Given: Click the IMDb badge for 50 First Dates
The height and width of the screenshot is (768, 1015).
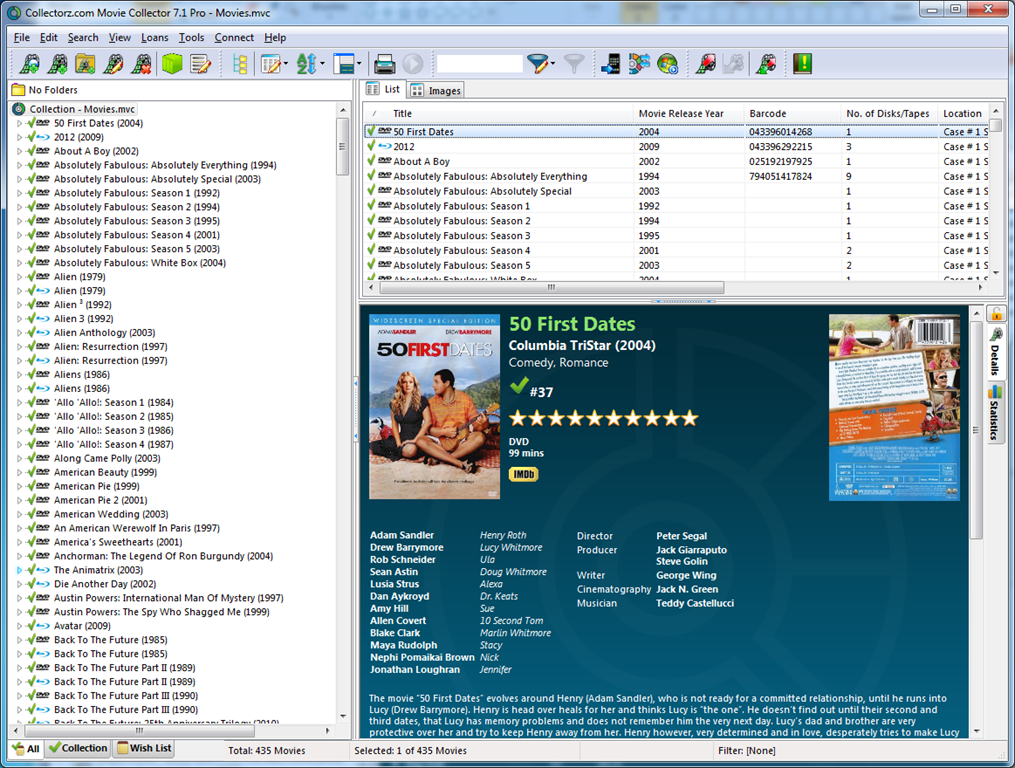Looking at the screenshot, I should click(523, 474).
